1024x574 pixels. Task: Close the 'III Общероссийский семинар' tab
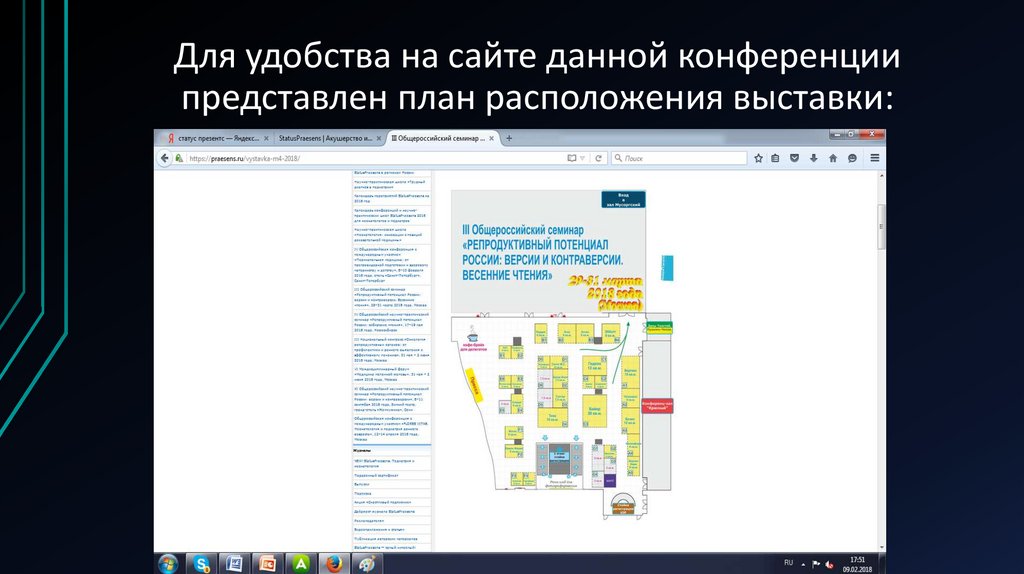pyautogui.click(x=492, y=138)
